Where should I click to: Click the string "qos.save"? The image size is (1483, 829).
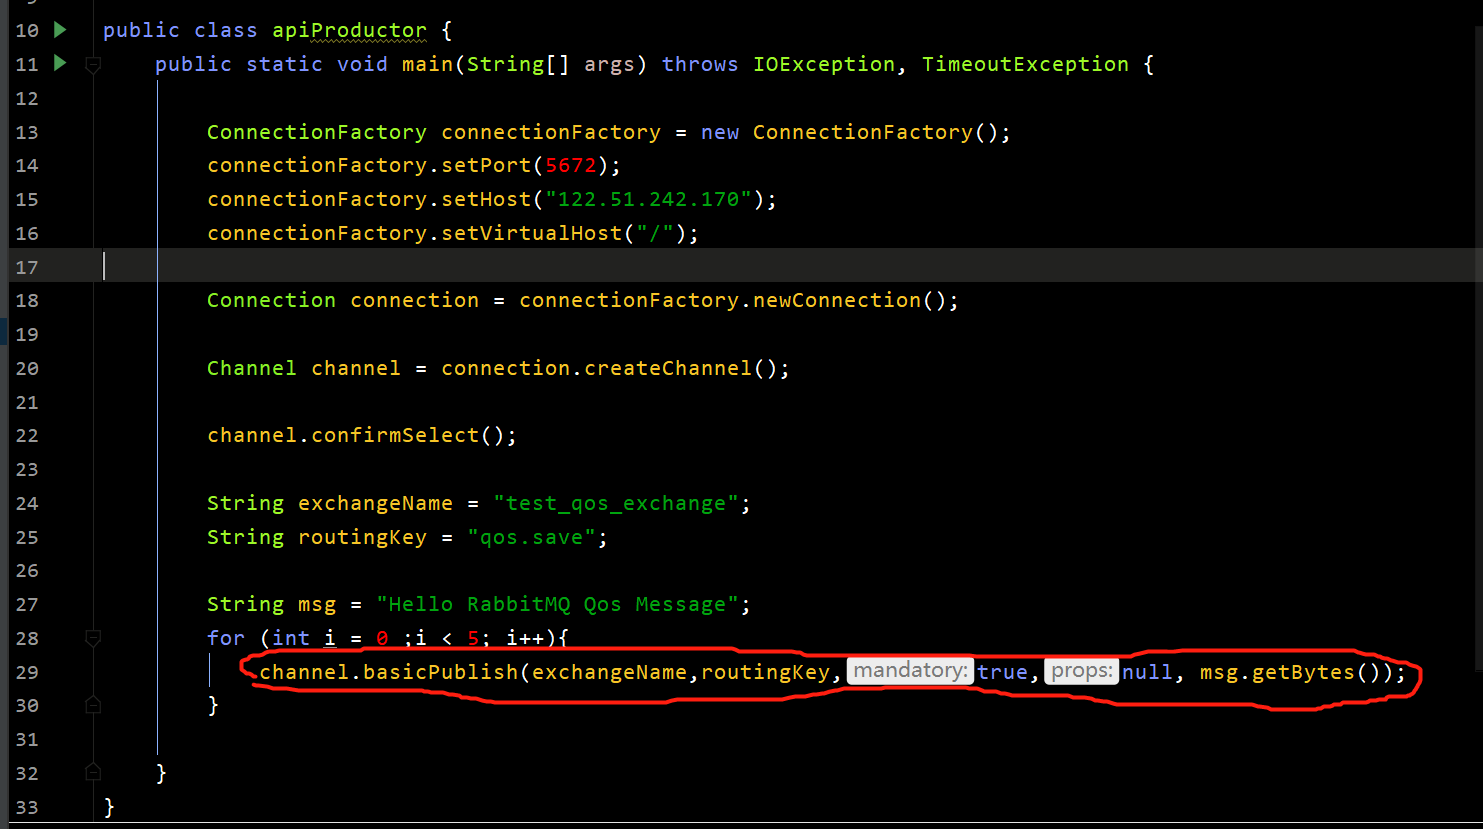pos(532,537)
